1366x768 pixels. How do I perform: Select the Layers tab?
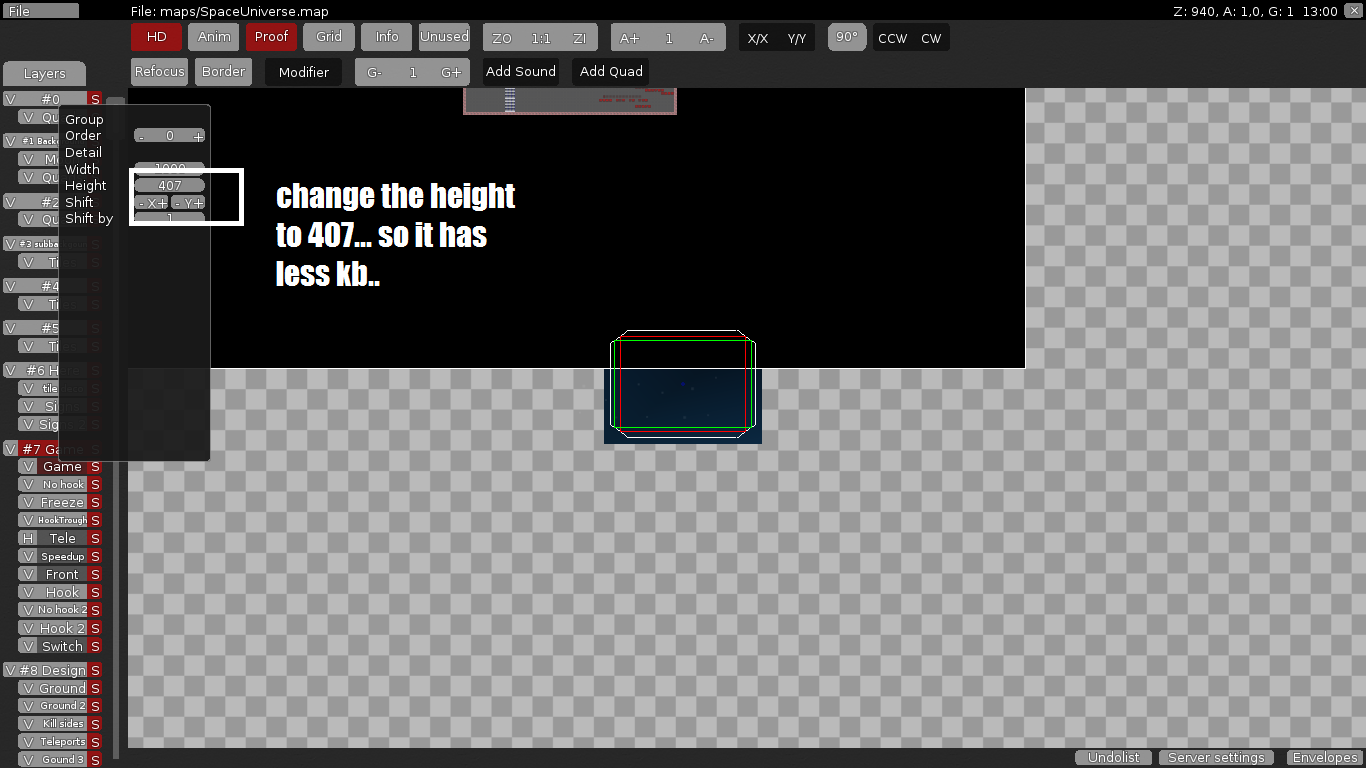point(44,74)
